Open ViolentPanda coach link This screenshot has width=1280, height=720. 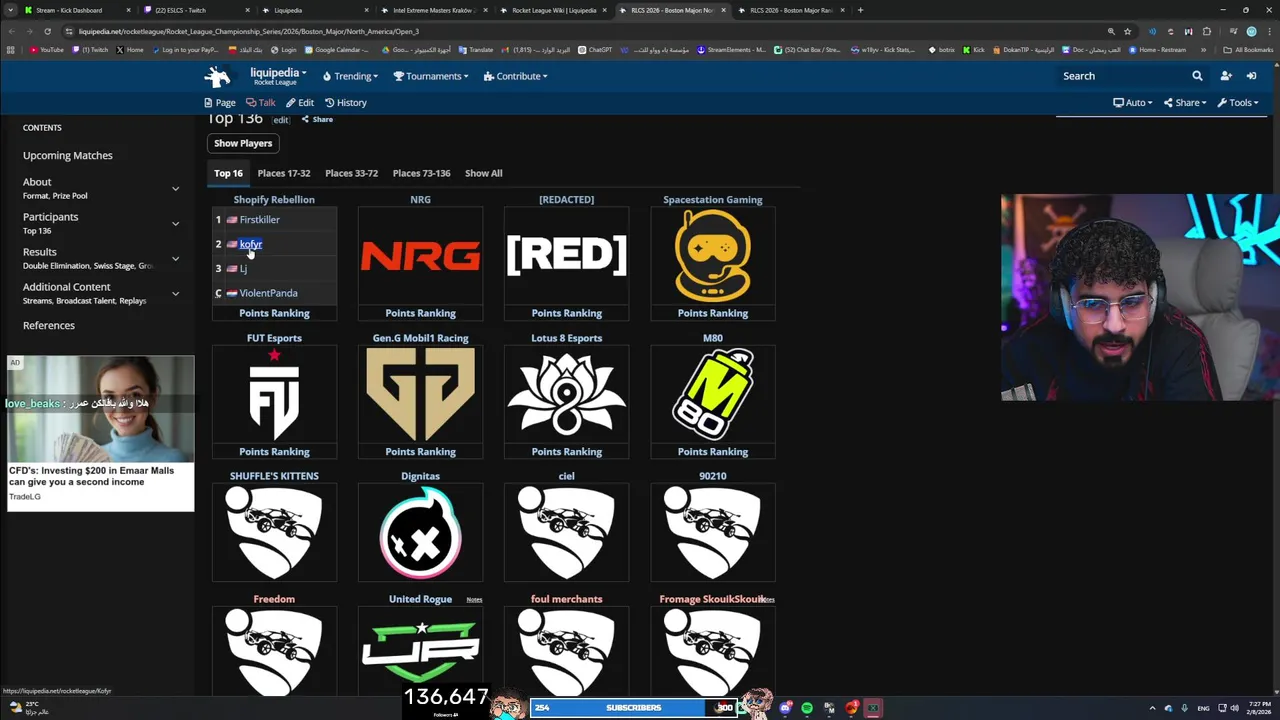coord(268,293)
